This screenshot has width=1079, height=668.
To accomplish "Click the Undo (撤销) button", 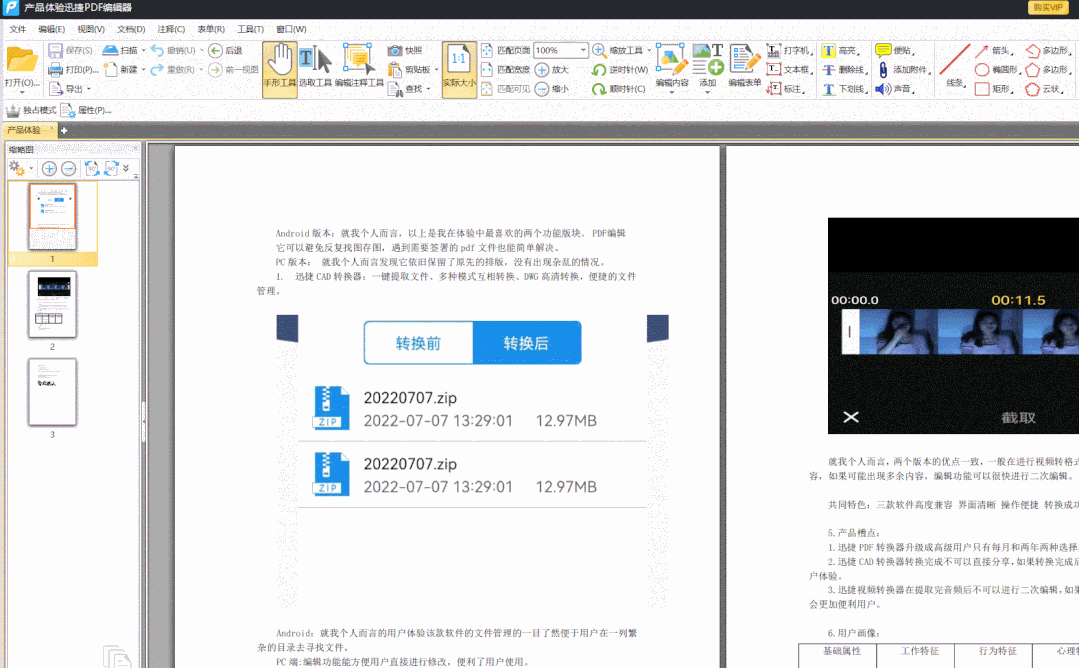I will click(173, 50).
